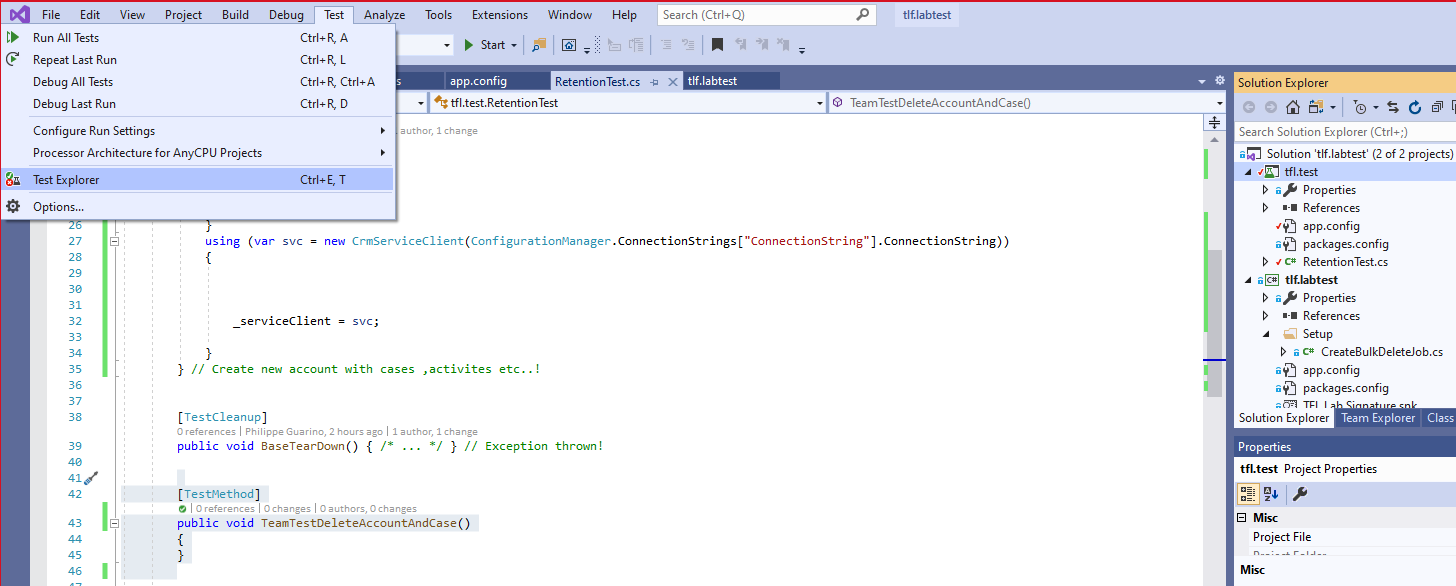Expand RetentionTest.cs node in Solution Explorer
The image size is (1456, 586).
coord(1265,262)
